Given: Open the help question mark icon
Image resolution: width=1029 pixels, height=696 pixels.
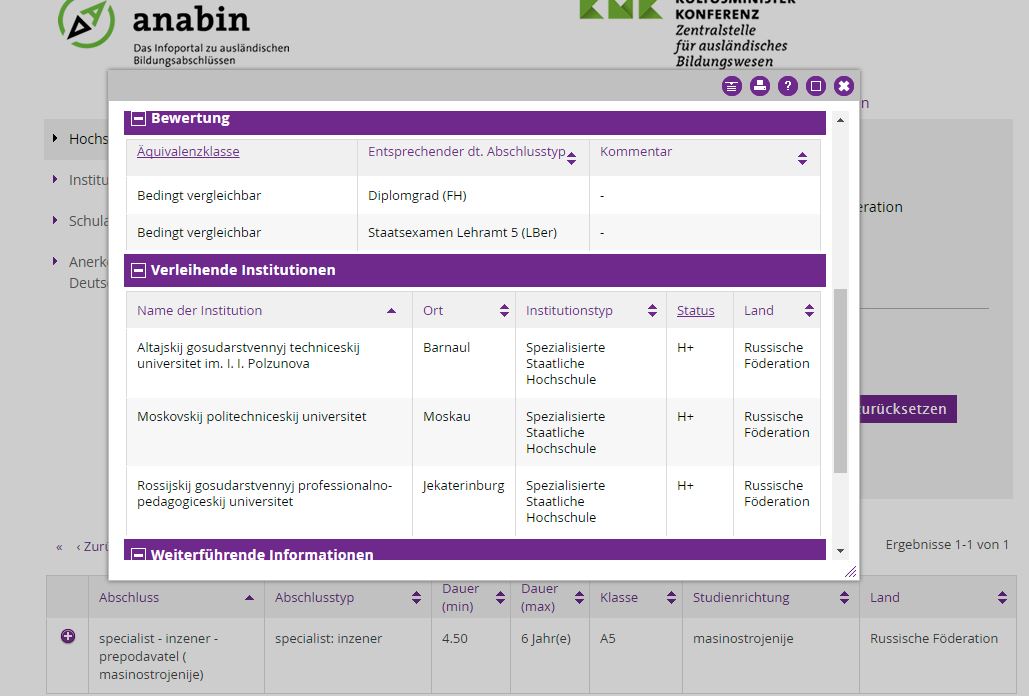Looking at the screenshot, I should coord(788,86).
